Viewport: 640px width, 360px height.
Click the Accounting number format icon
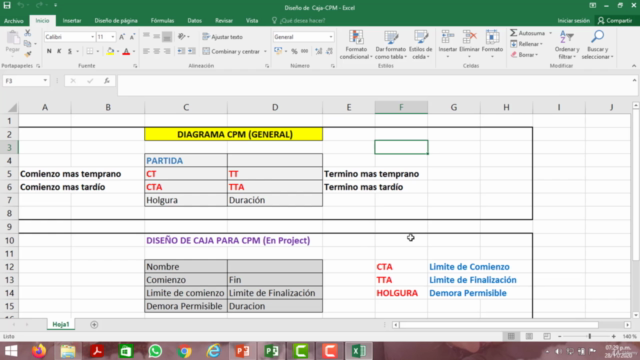(x=278, y=51)
